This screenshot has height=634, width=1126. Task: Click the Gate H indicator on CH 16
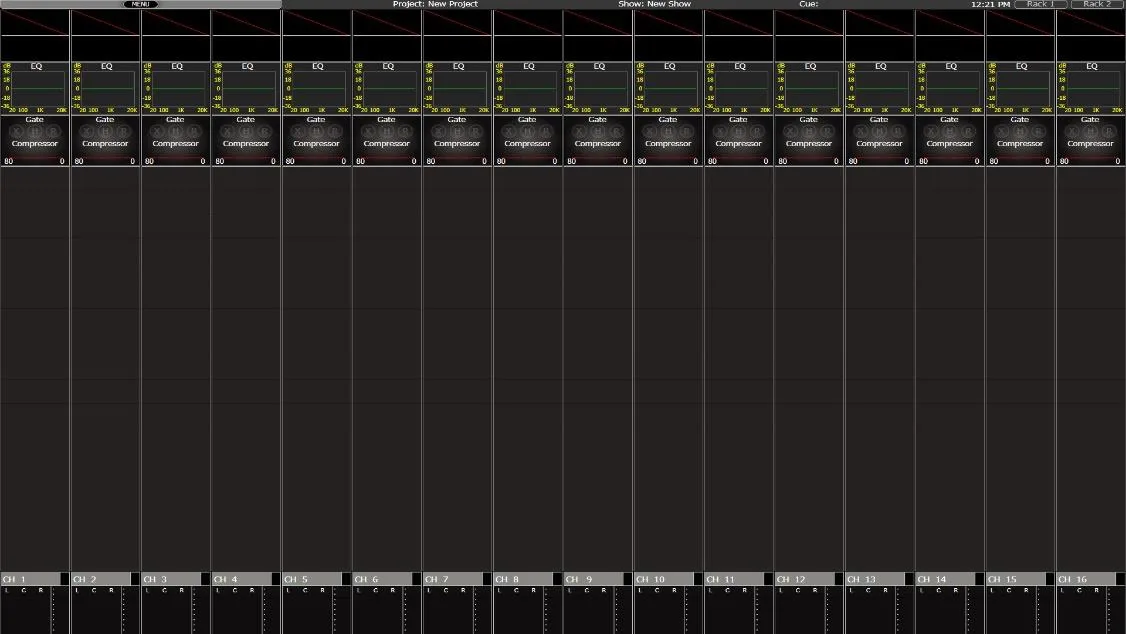[1091, 132]
